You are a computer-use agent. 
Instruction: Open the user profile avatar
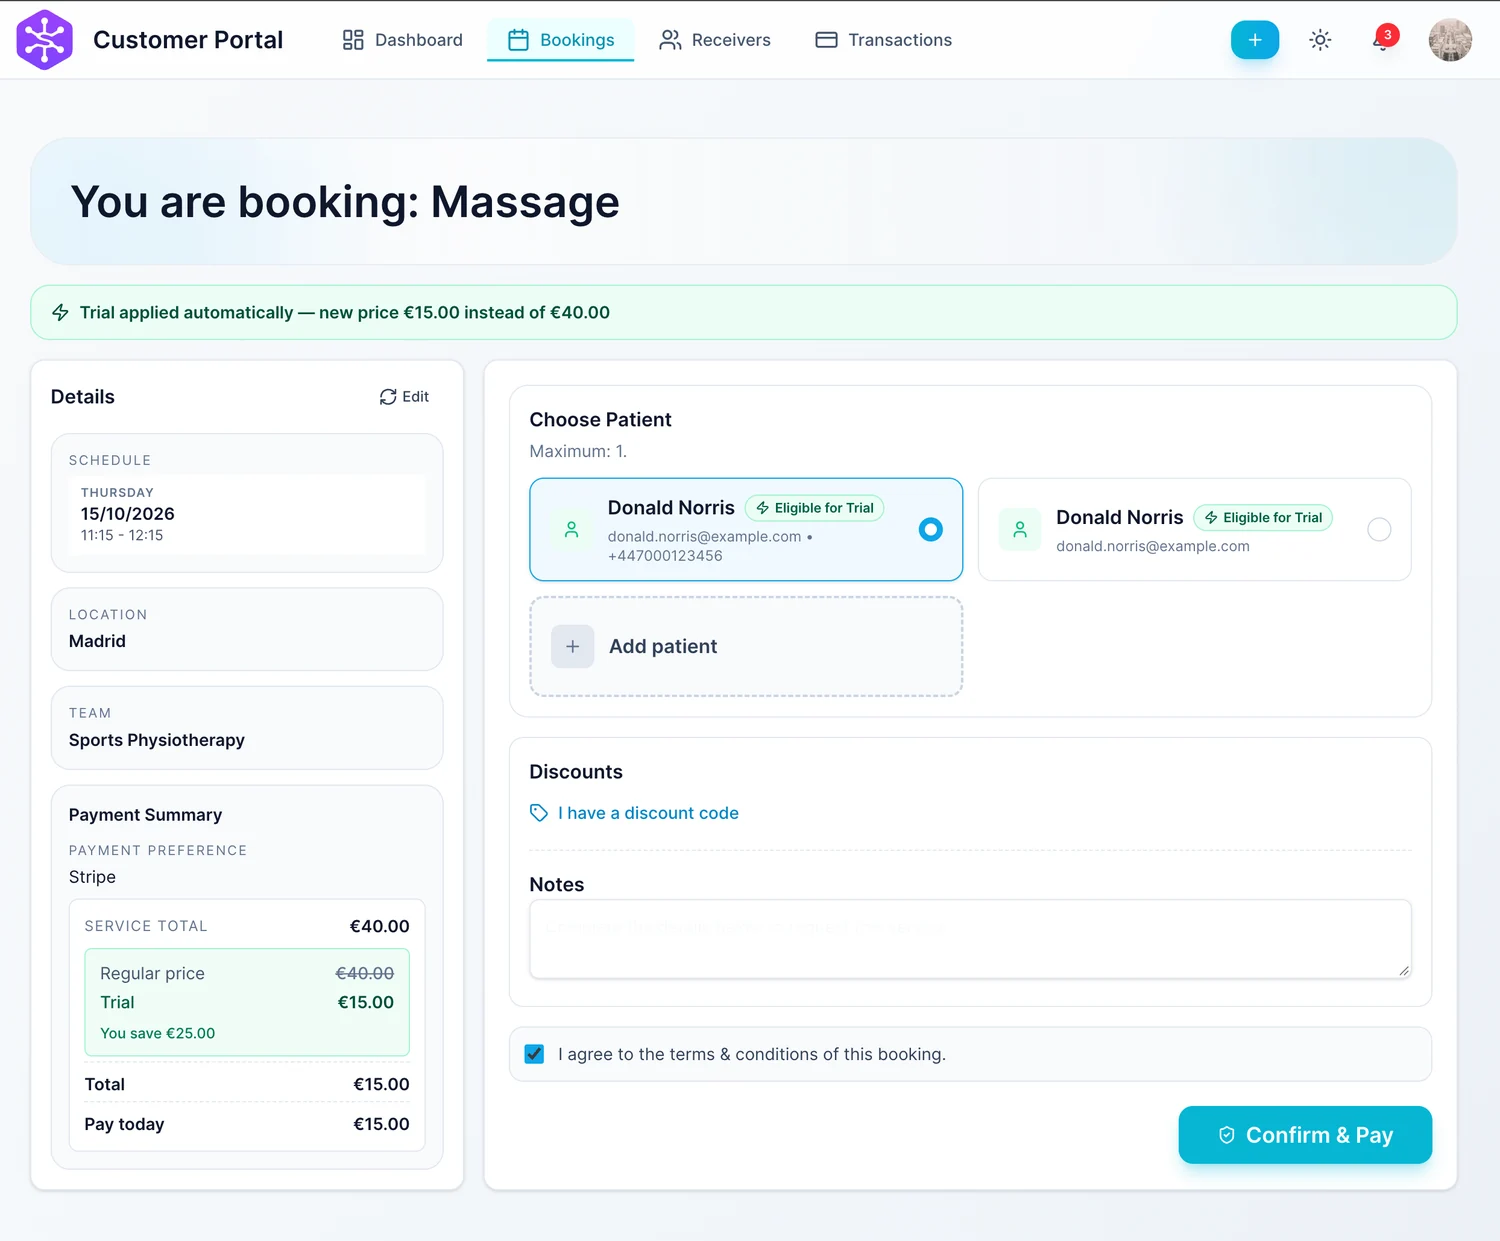pyautogui.click(x=1450, y=40)
